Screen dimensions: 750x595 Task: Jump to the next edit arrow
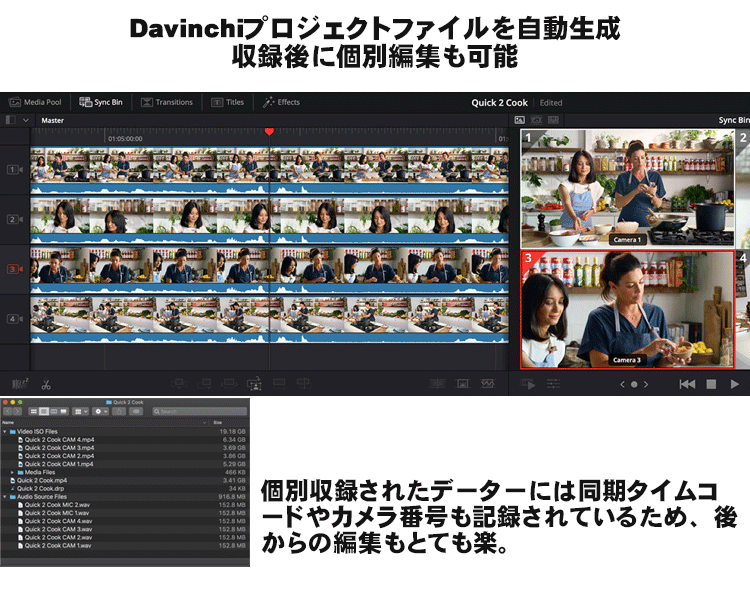coord(646,384)
